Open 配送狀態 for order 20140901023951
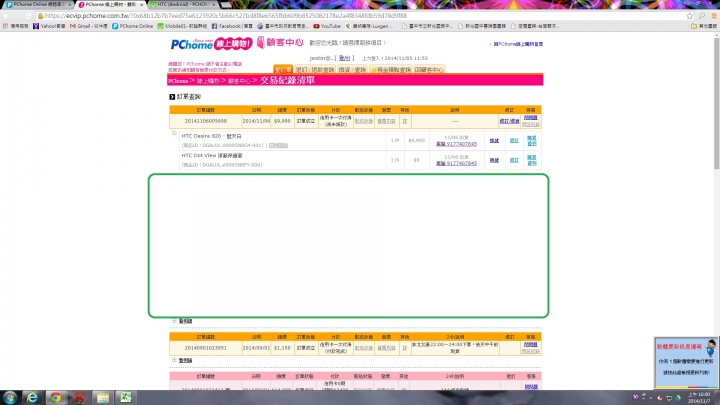The image size is (720, 405). 364,348
